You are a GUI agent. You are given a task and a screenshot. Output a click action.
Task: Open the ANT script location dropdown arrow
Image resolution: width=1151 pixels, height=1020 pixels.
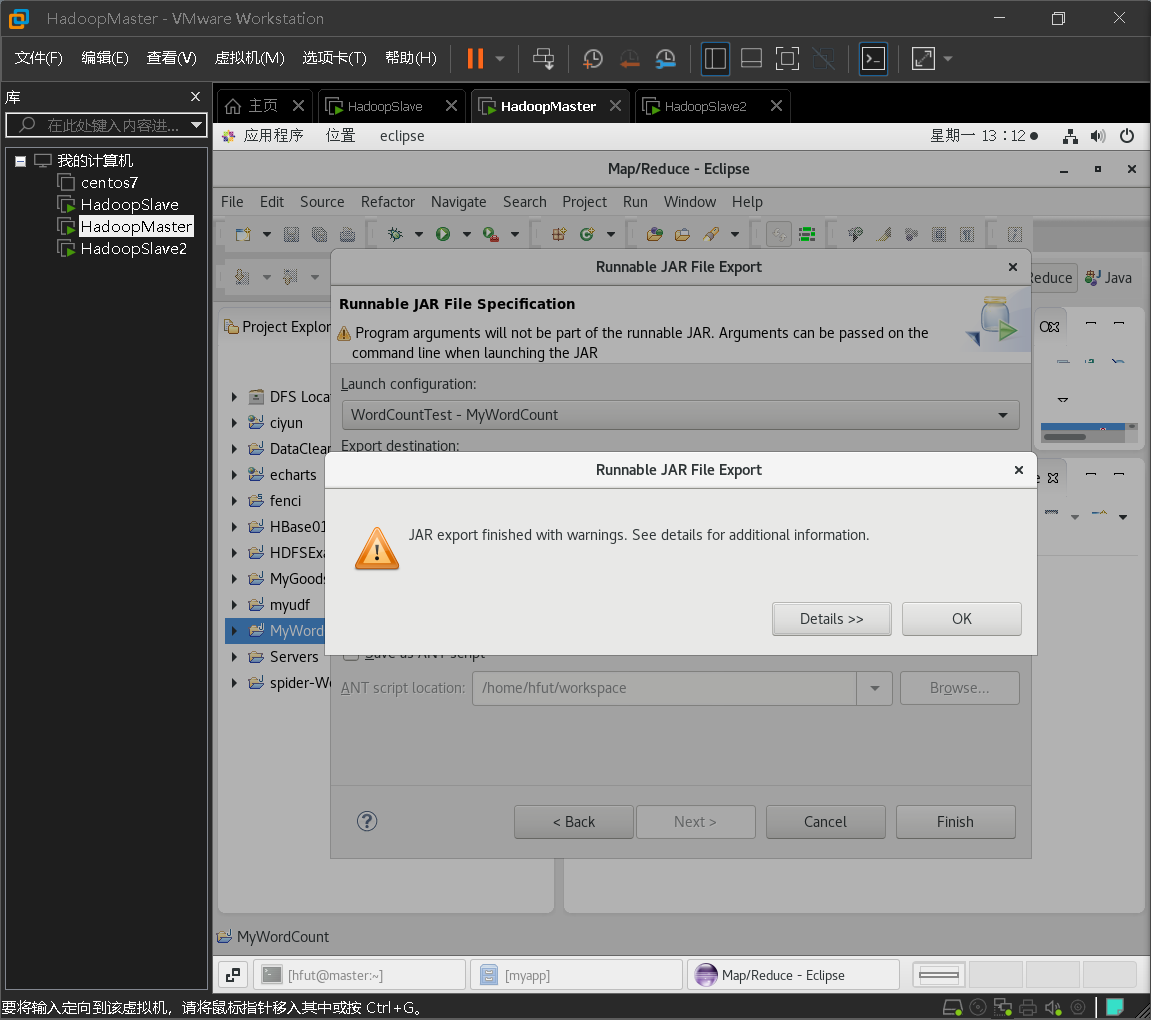pyautogui.click(x=874, y=688)
